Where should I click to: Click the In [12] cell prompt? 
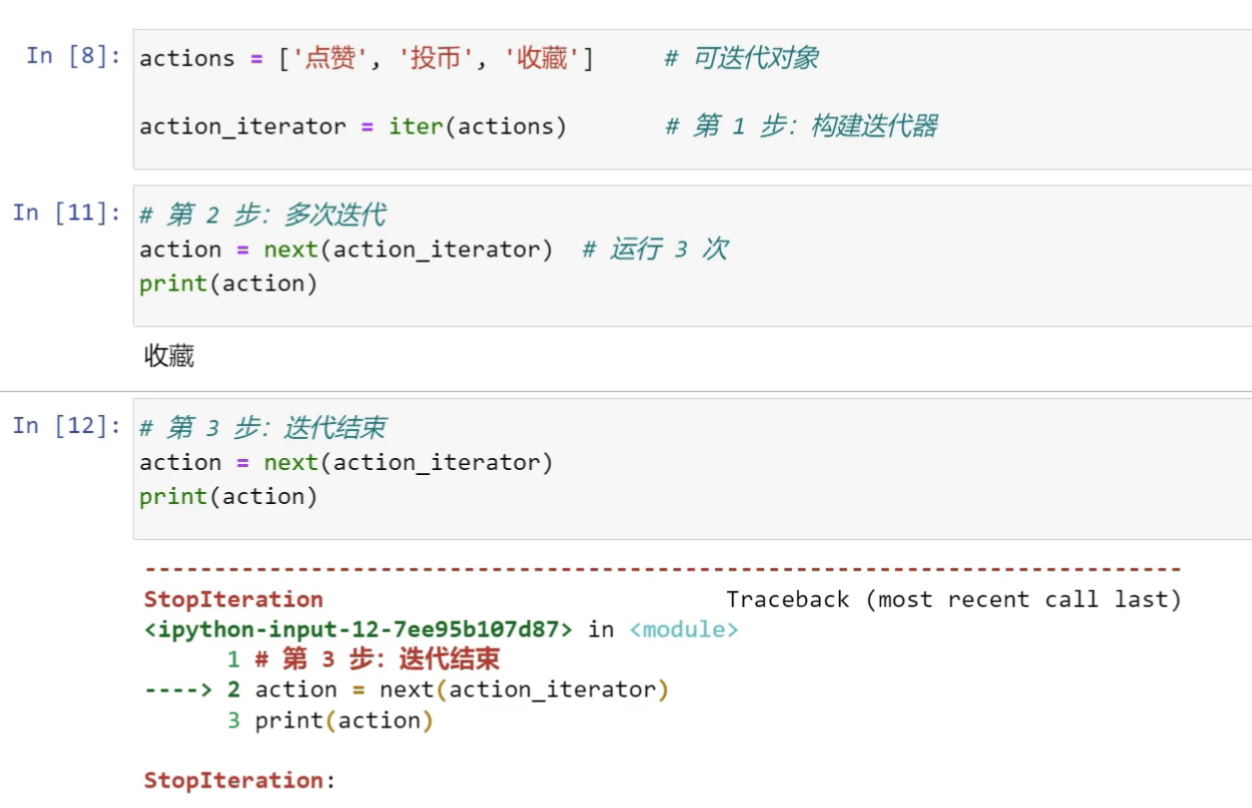point(66,426)
